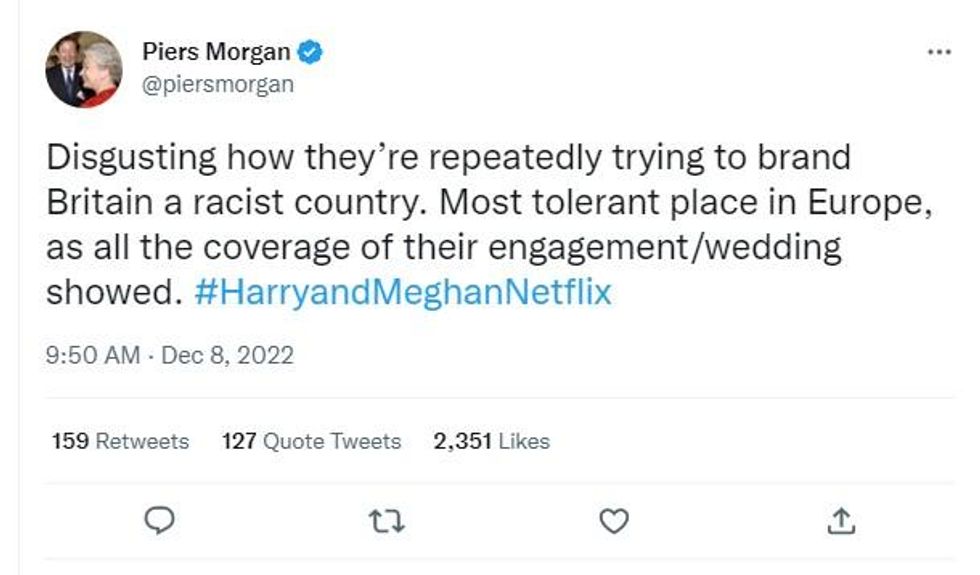
Task: Open the three-dot more options menu
Action: (x=939, y=51)
